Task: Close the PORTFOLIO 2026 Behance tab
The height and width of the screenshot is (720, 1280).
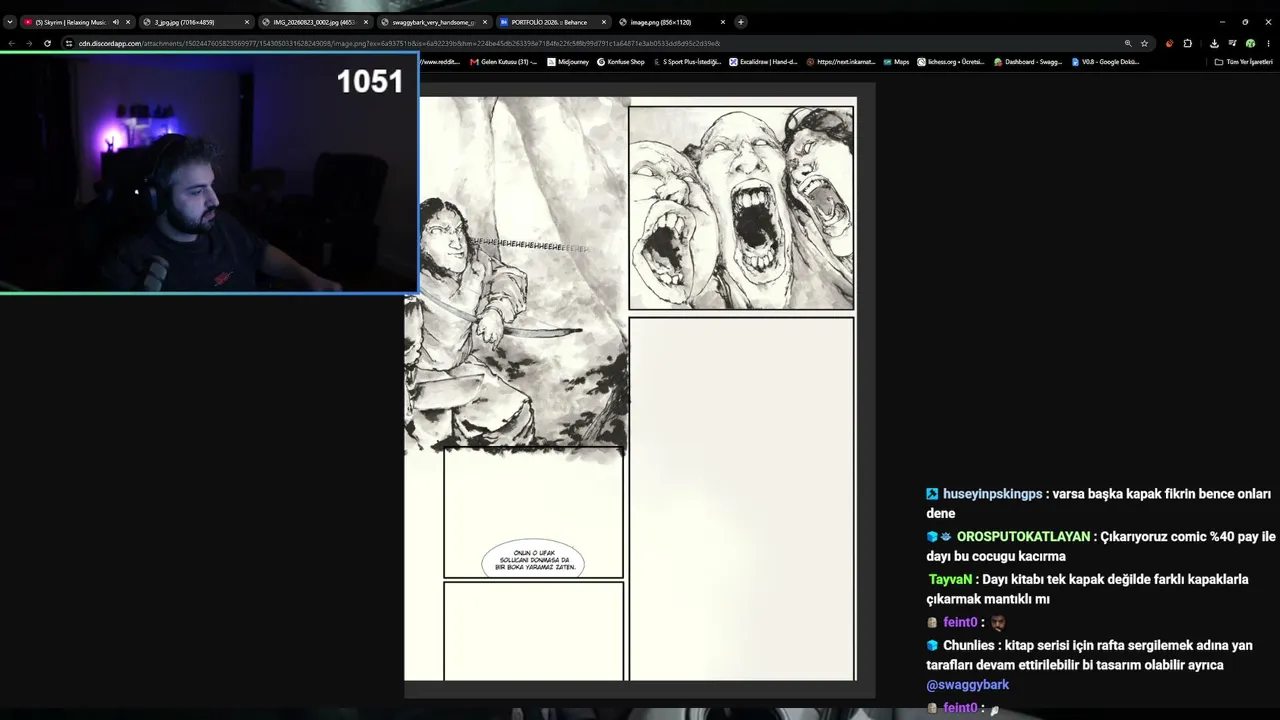Action: click(x=604, y=22)
